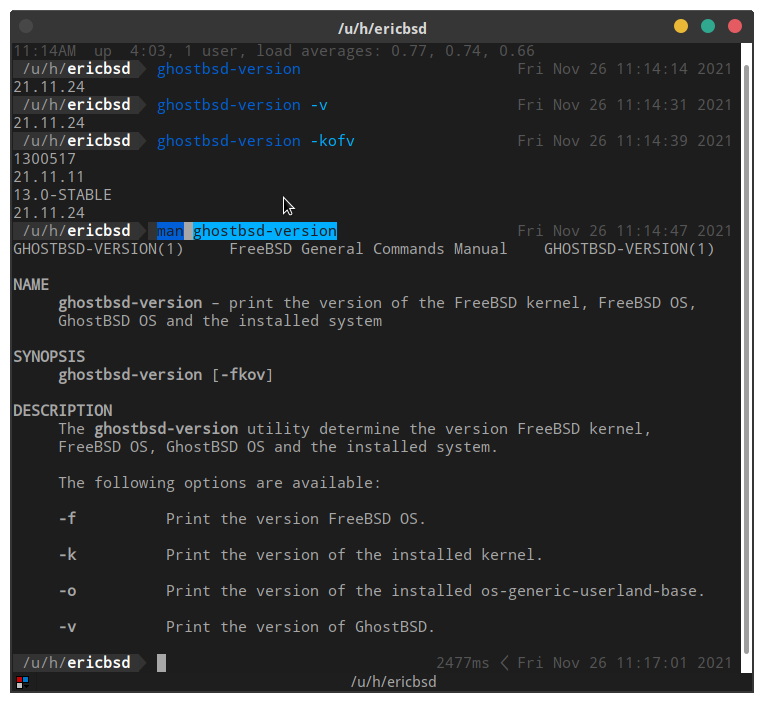
Task: Click the first plain 'ghostbsd-version' command
Action: [229, 69]
